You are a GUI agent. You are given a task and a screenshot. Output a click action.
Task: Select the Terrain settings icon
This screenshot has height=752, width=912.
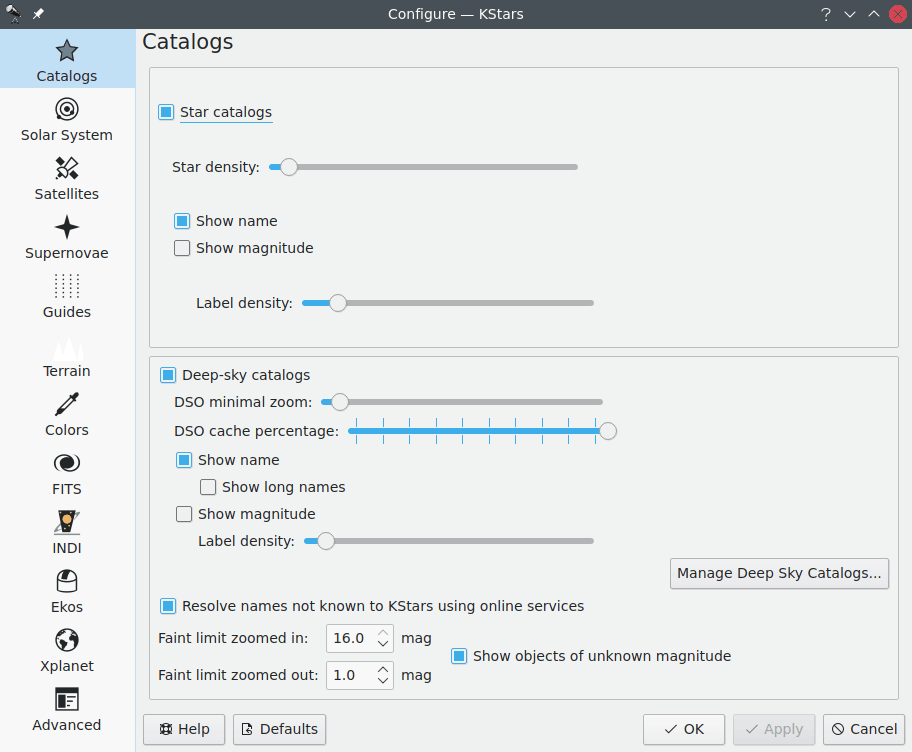tap(66, 354)
